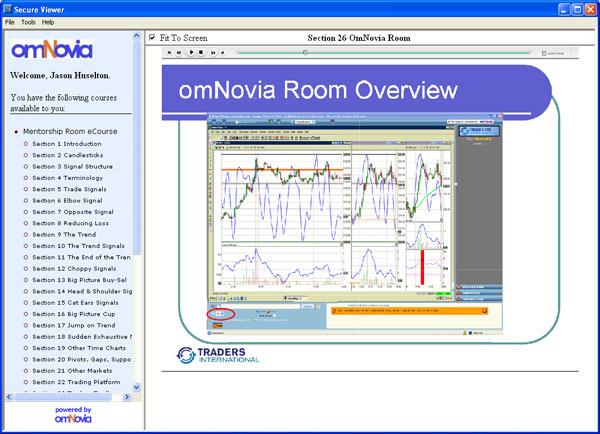This screenshot has width=600, height=434.
Task: Click the sidebar scroll right arrow
Action: point(127,397)
